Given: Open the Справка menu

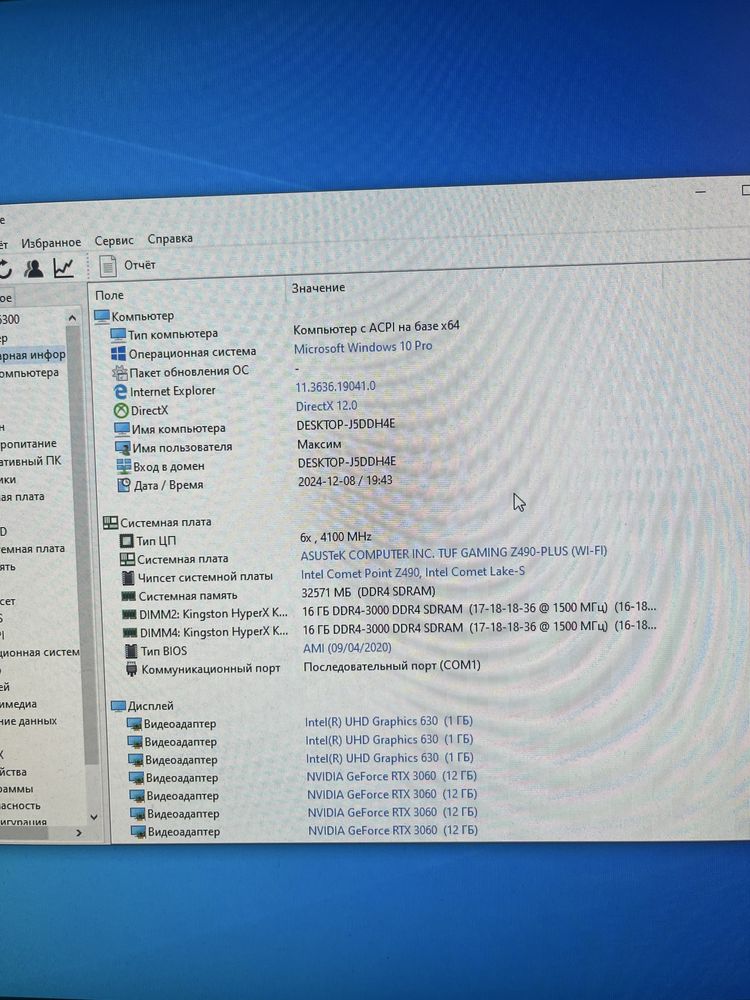Looking at the screenshot, I should click(x=170, y=239).
